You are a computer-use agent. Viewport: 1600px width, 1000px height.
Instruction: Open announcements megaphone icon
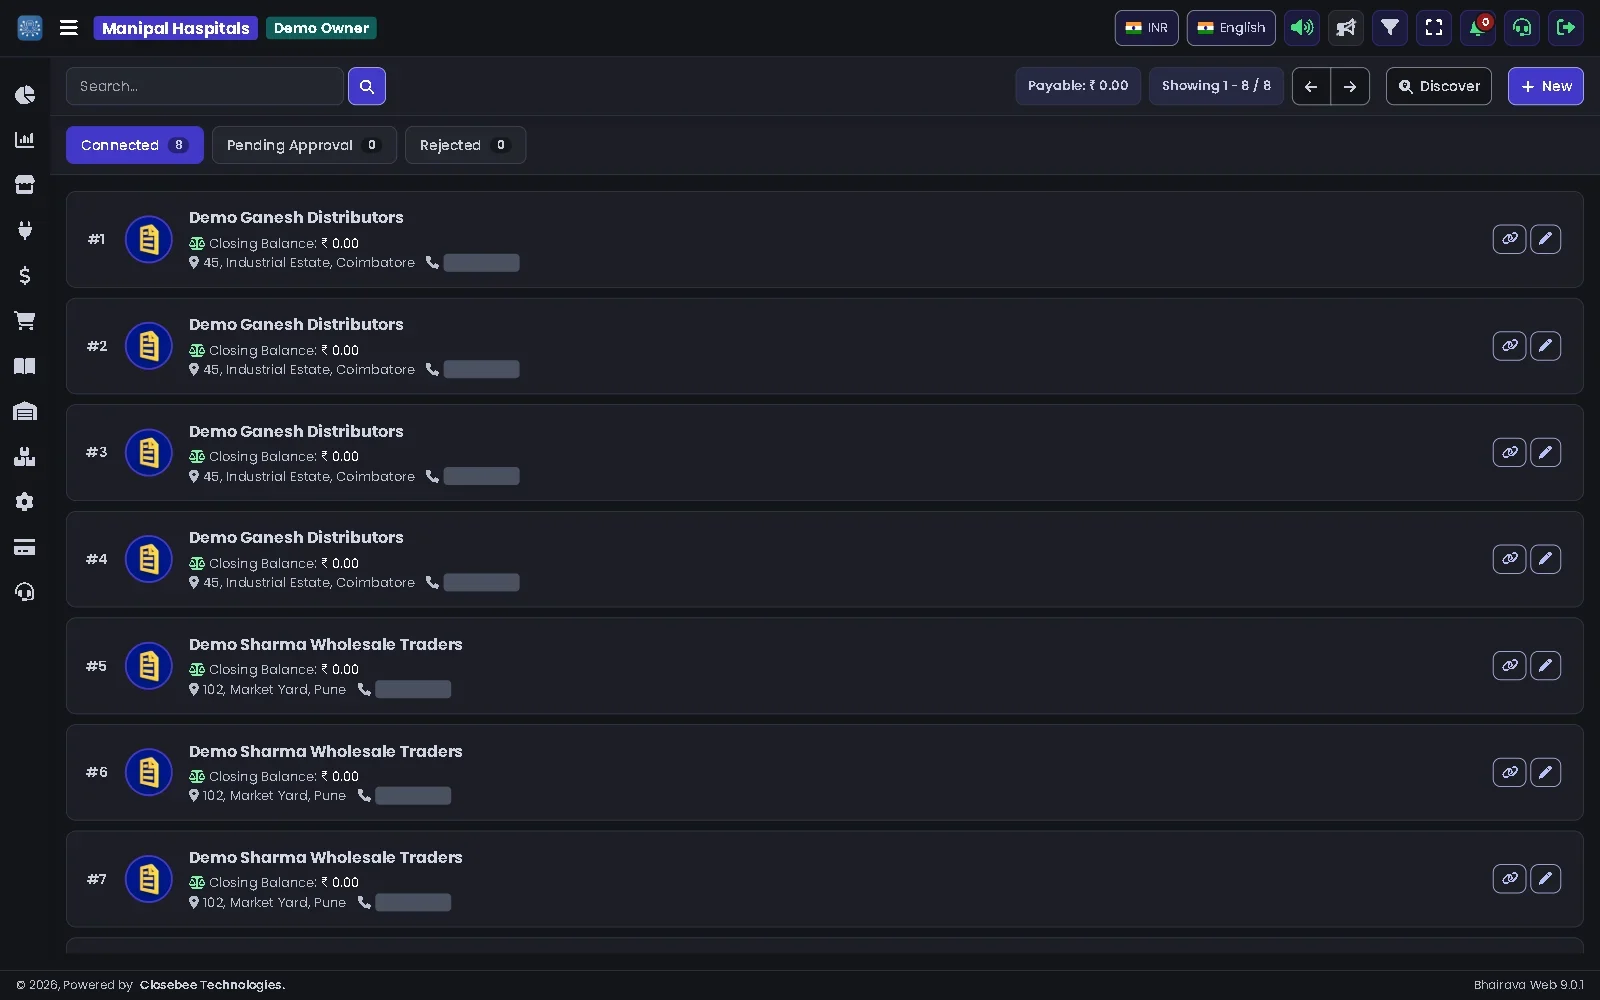pos(1346,28)
